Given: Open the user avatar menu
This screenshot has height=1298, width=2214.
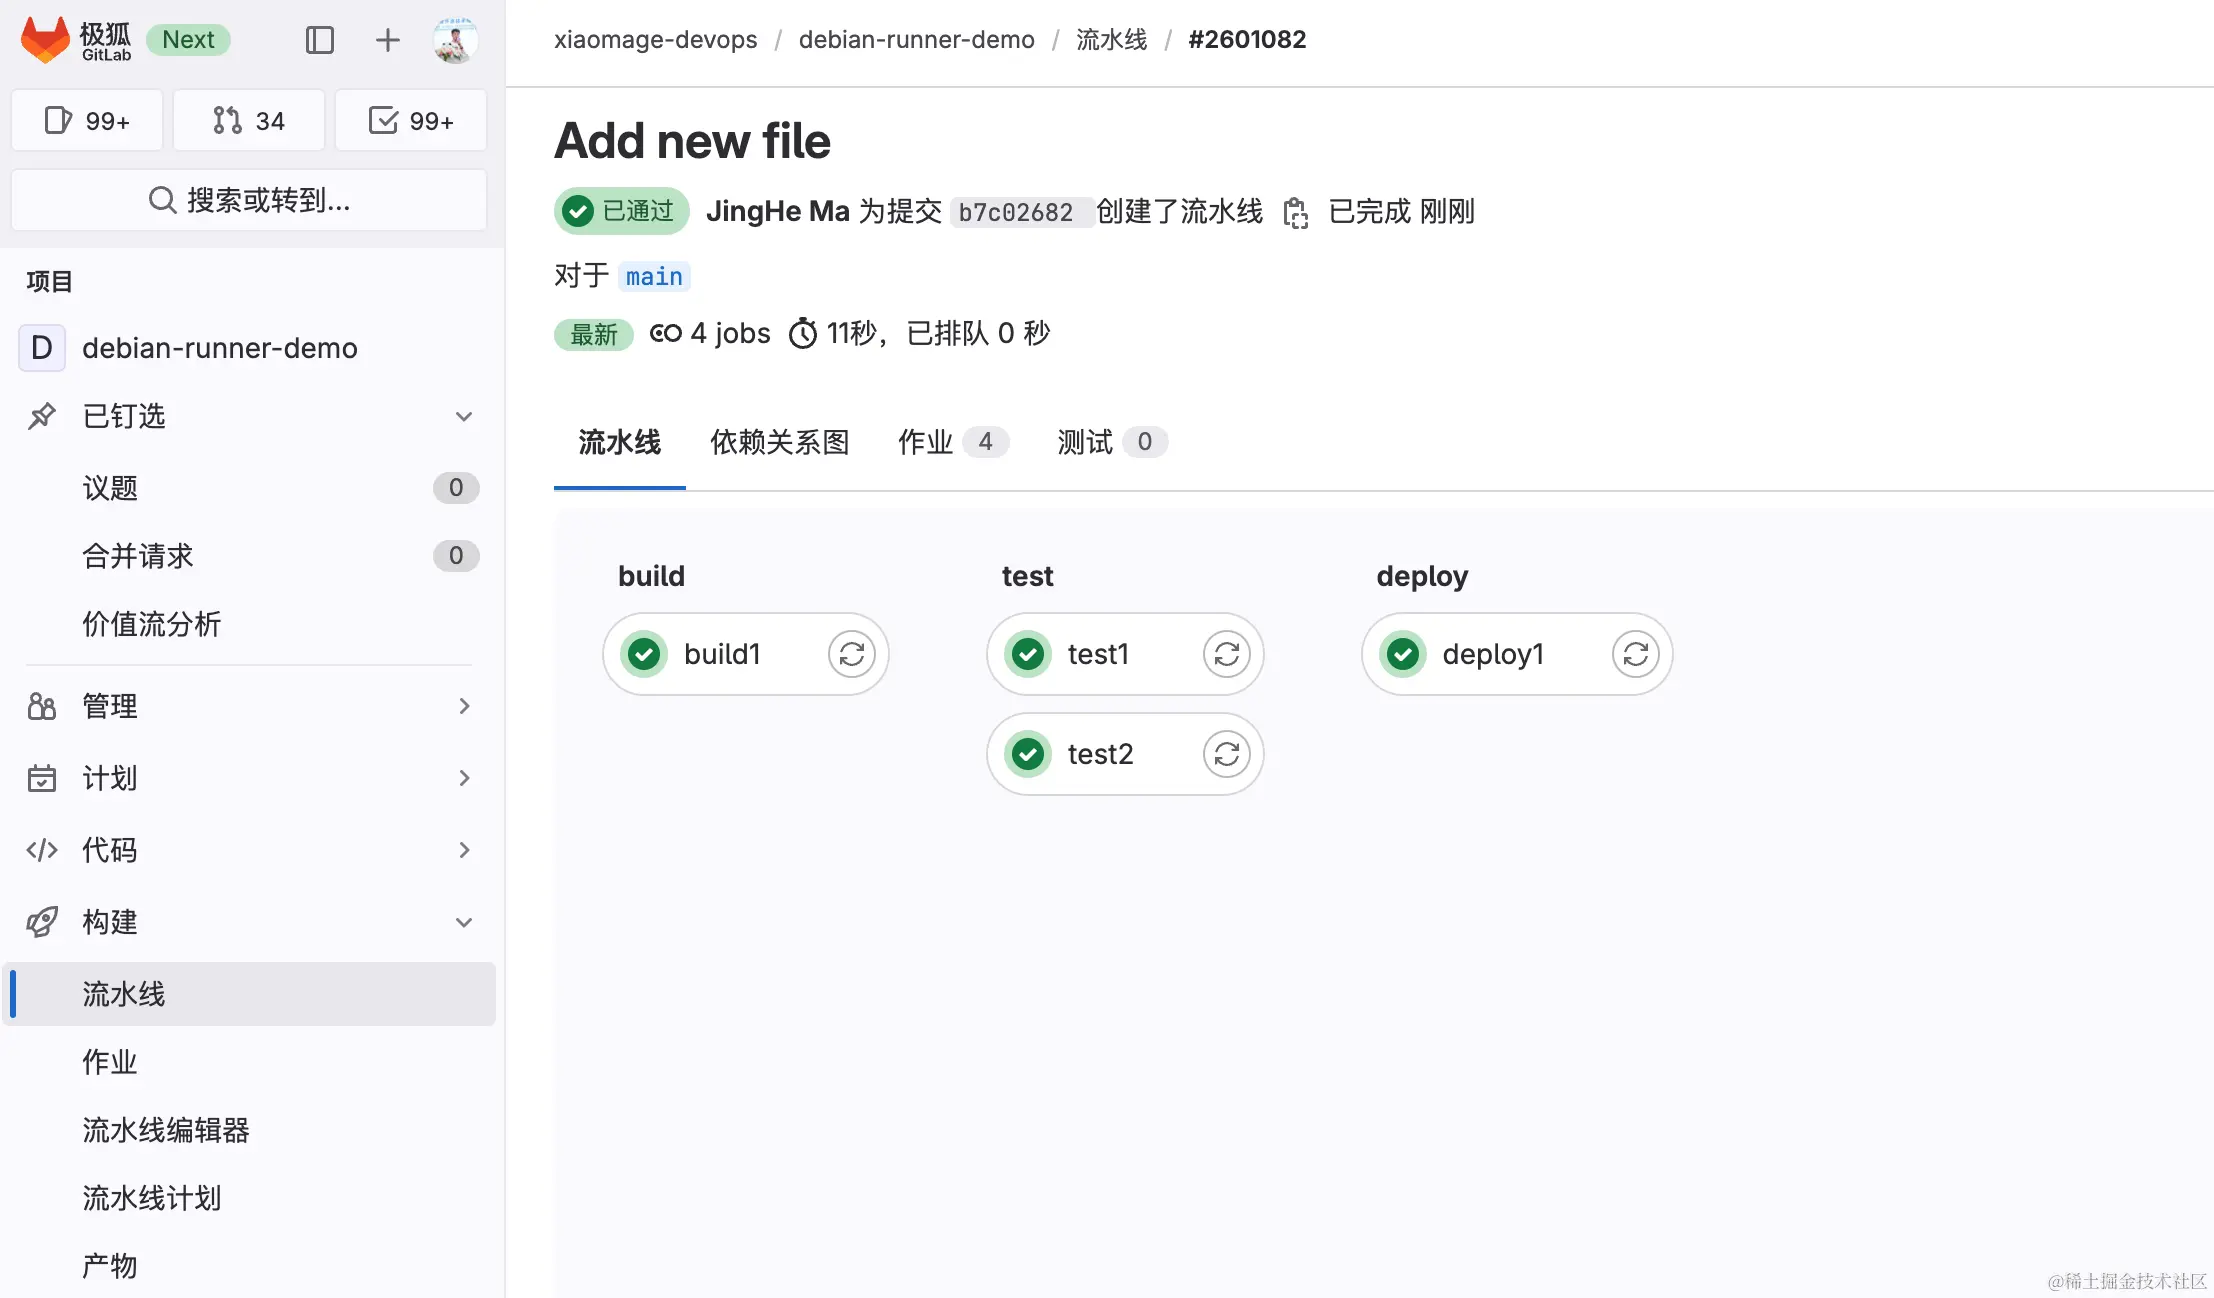Looking at the screenshot, I should (455, 40).
